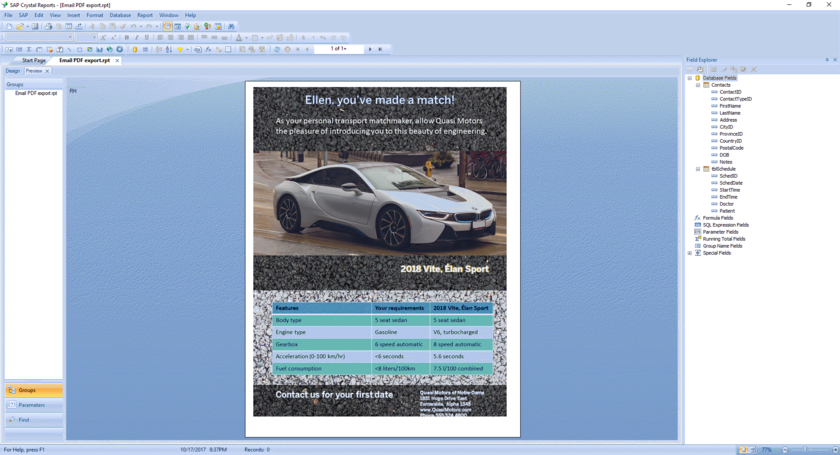
Task: Insert a summary with the sigma icon
Action: [x=29, y=49]
